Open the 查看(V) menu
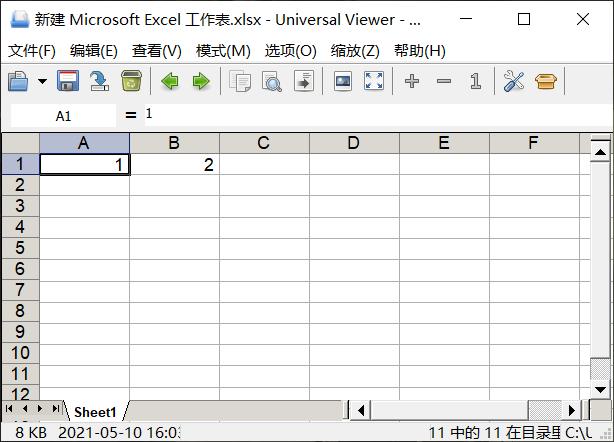This screenshot has height=442, width=614. (x=157, y=51)
